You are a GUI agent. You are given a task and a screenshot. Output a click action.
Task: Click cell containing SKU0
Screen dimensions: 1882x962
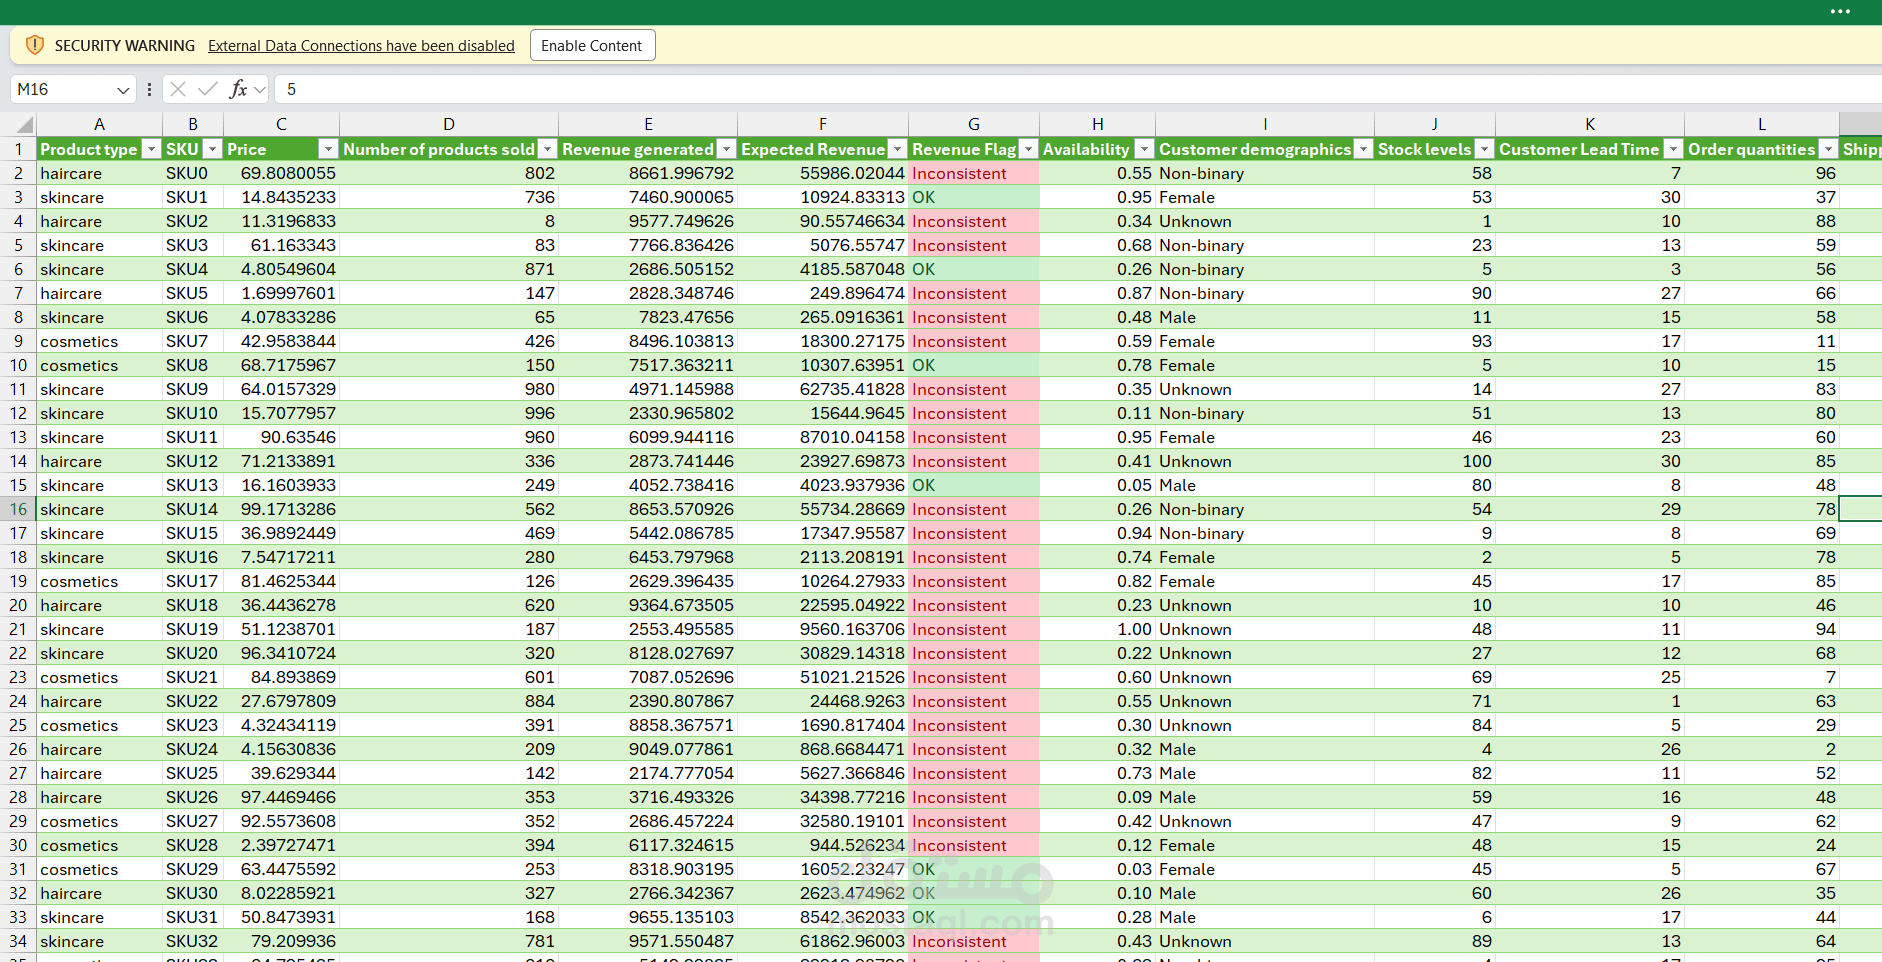tap(193, 173)
